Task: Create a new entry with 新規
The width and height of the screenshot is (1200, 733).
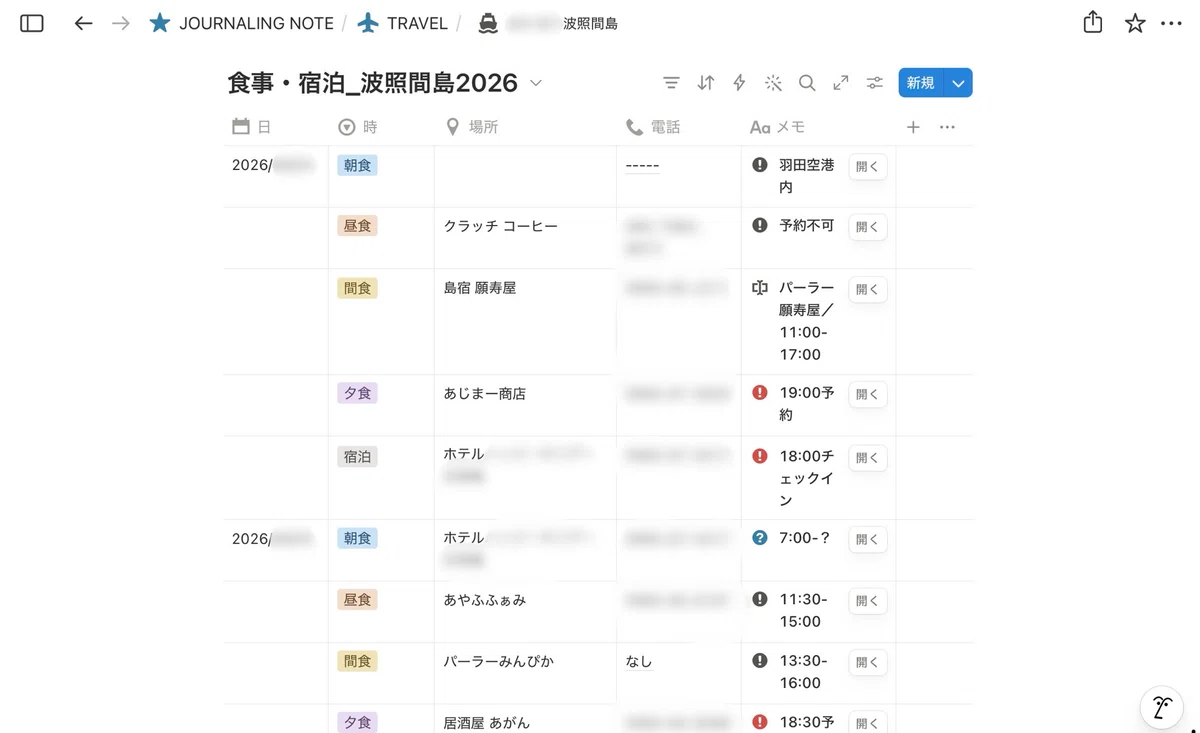Action: 921,83
